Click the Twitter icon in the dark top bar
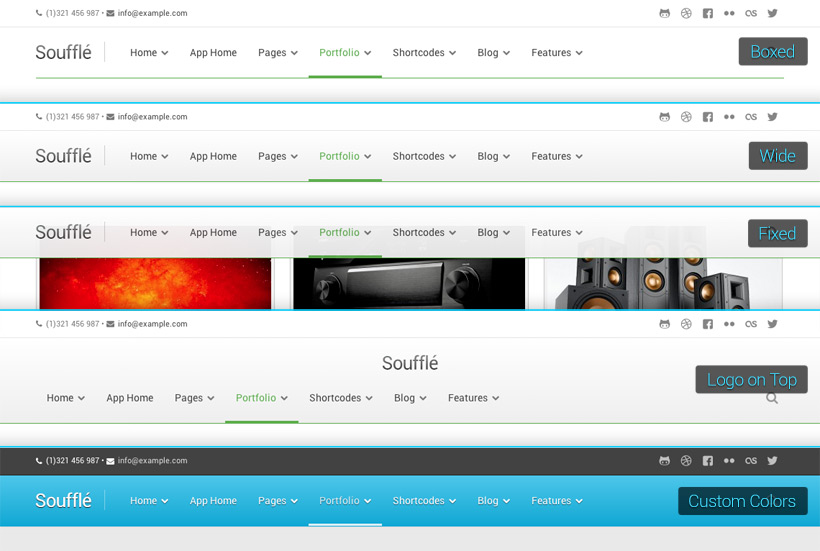This screenshot has width=820, height=551. [x=772, y=461]
